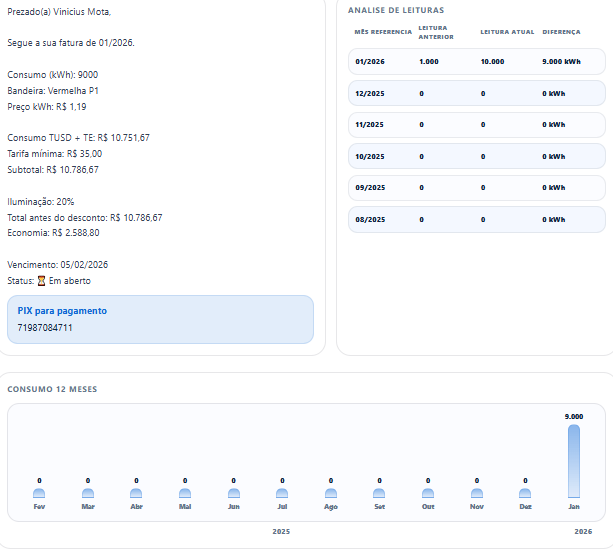This screenshot has height=553, width=613.
Task: Click the Ago bar in consumption chart
Action: tap(330, 493)
